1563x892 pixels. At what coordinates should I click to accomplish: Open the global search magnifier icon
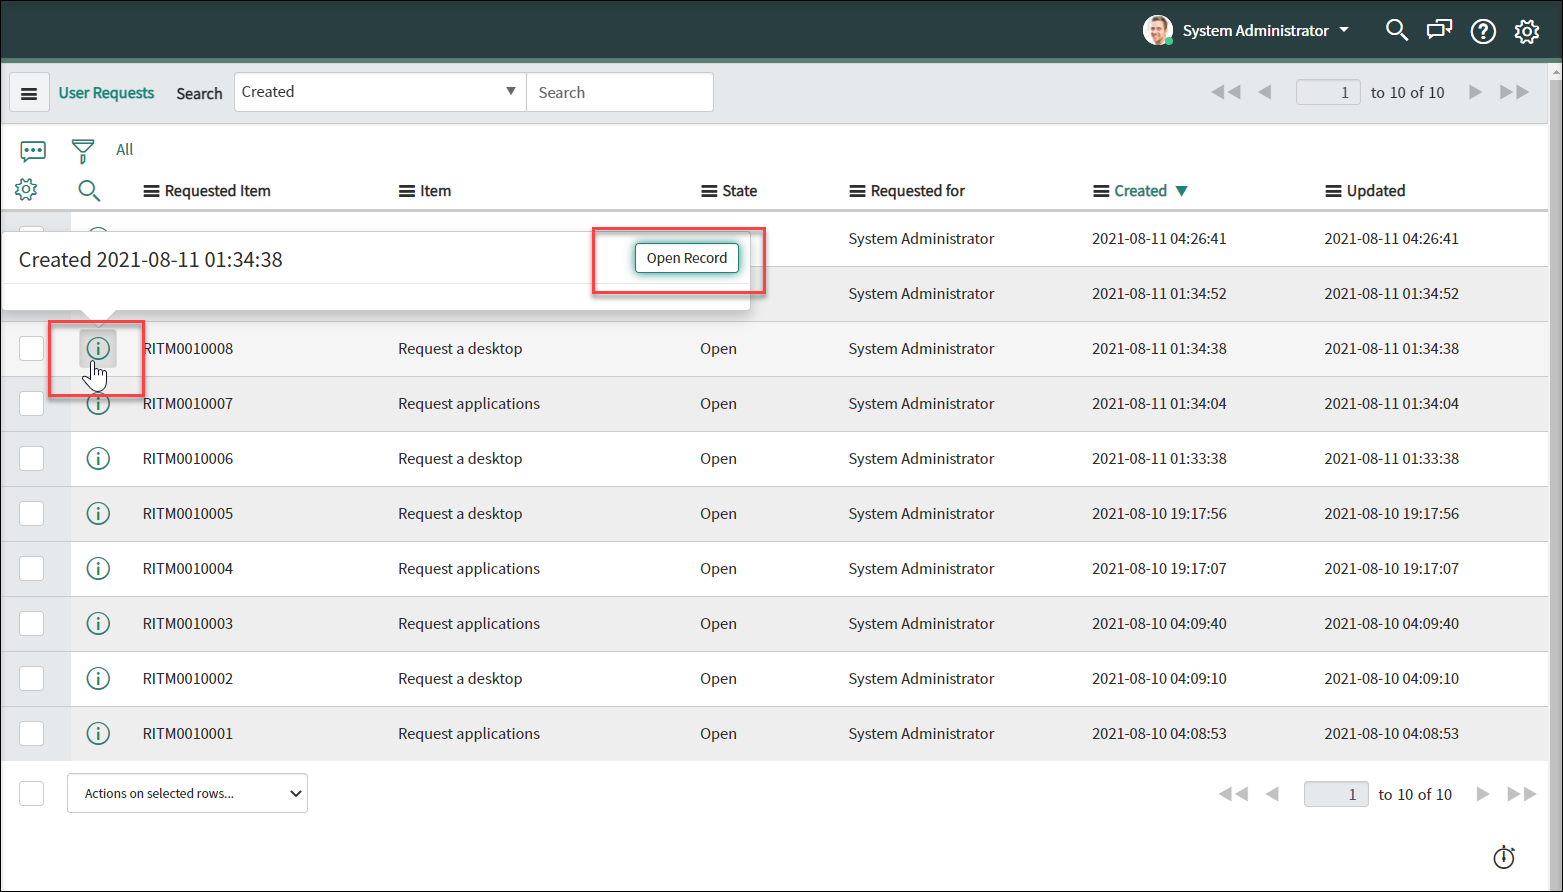pyautogui.click(x=1396, y=31)
